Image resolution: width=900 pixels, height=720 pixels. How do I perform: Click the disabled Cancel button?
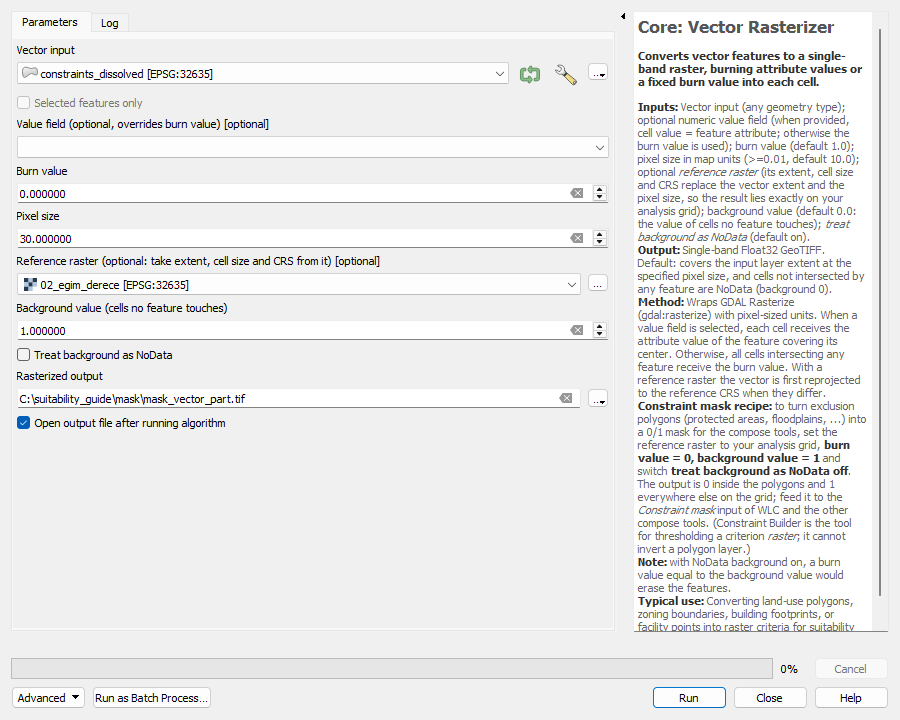851,668
